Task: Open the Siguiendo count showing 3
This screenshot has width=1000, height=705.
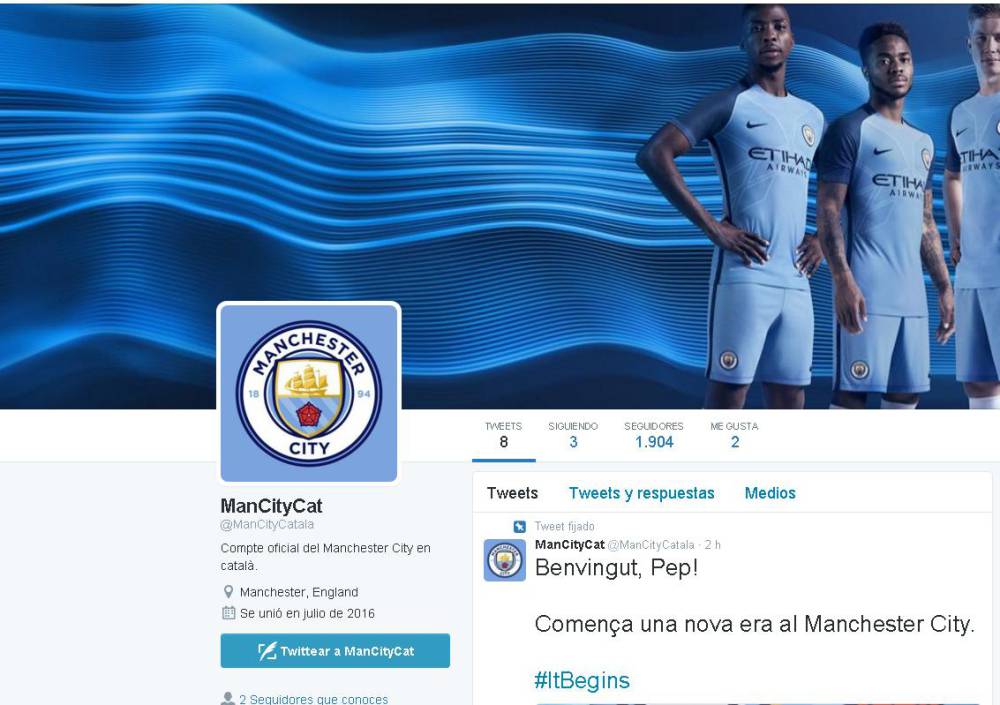Action: point(573,435)
